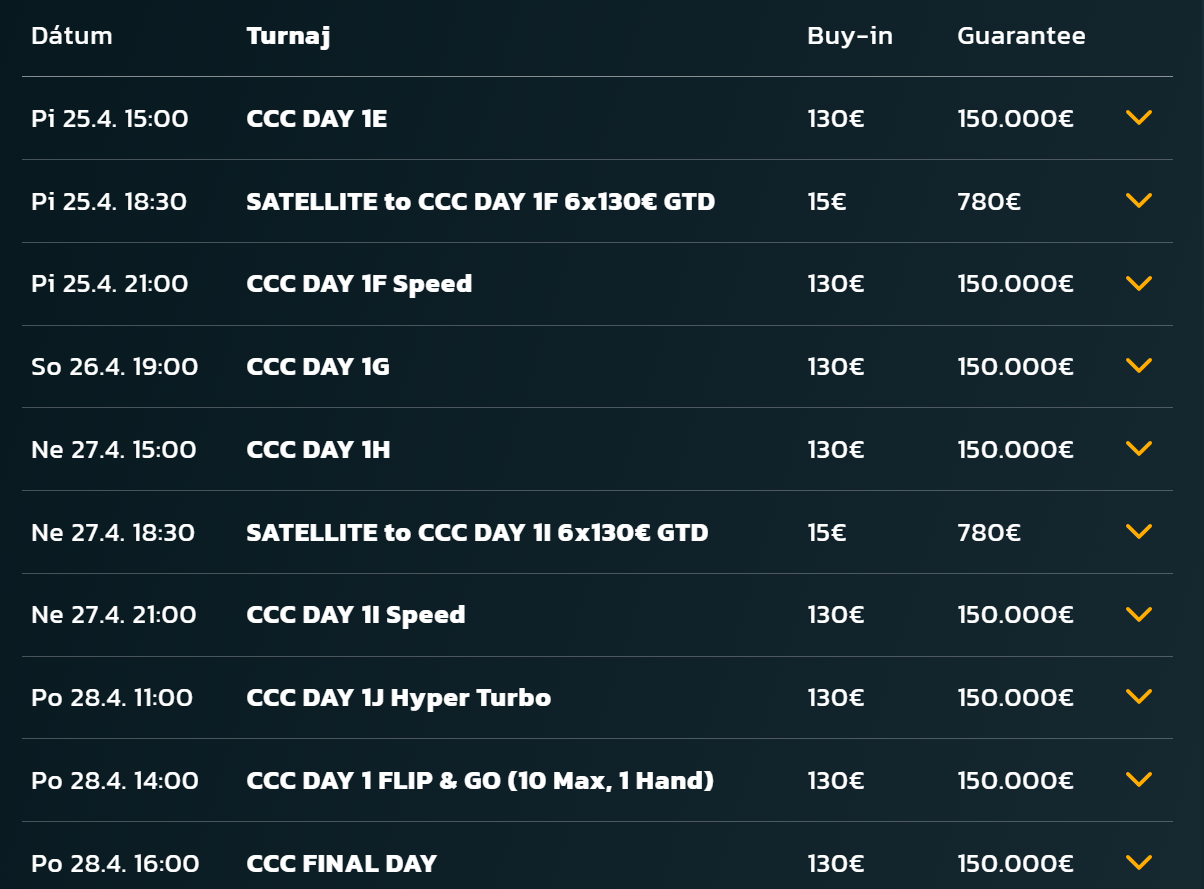
Task: Expand SATELLITE to CCC DAY 1I chevron
Action: pos(1138,531)
